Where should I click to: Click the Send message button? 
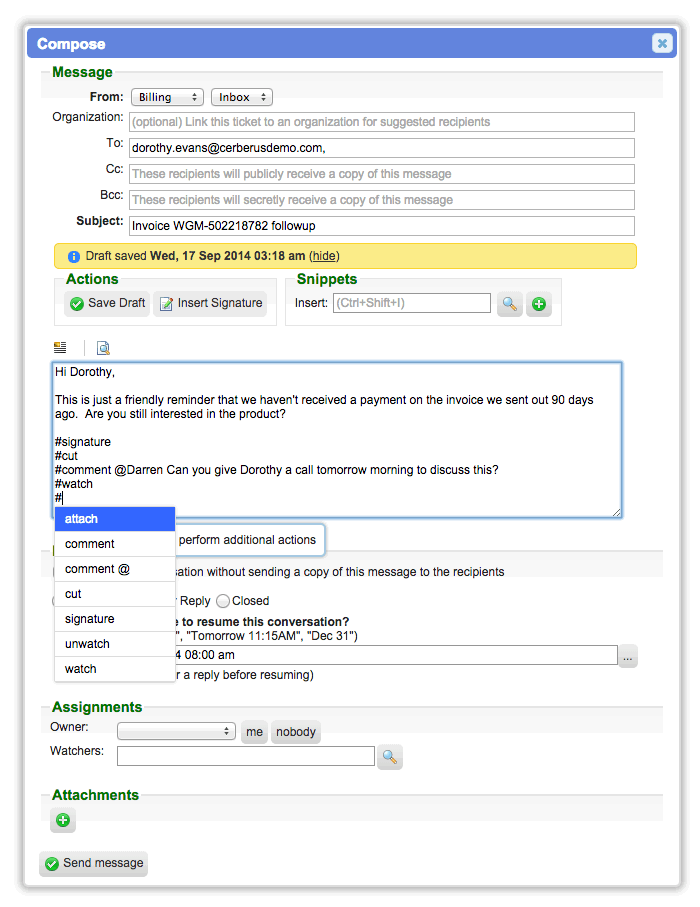click(x=94, y=864)
